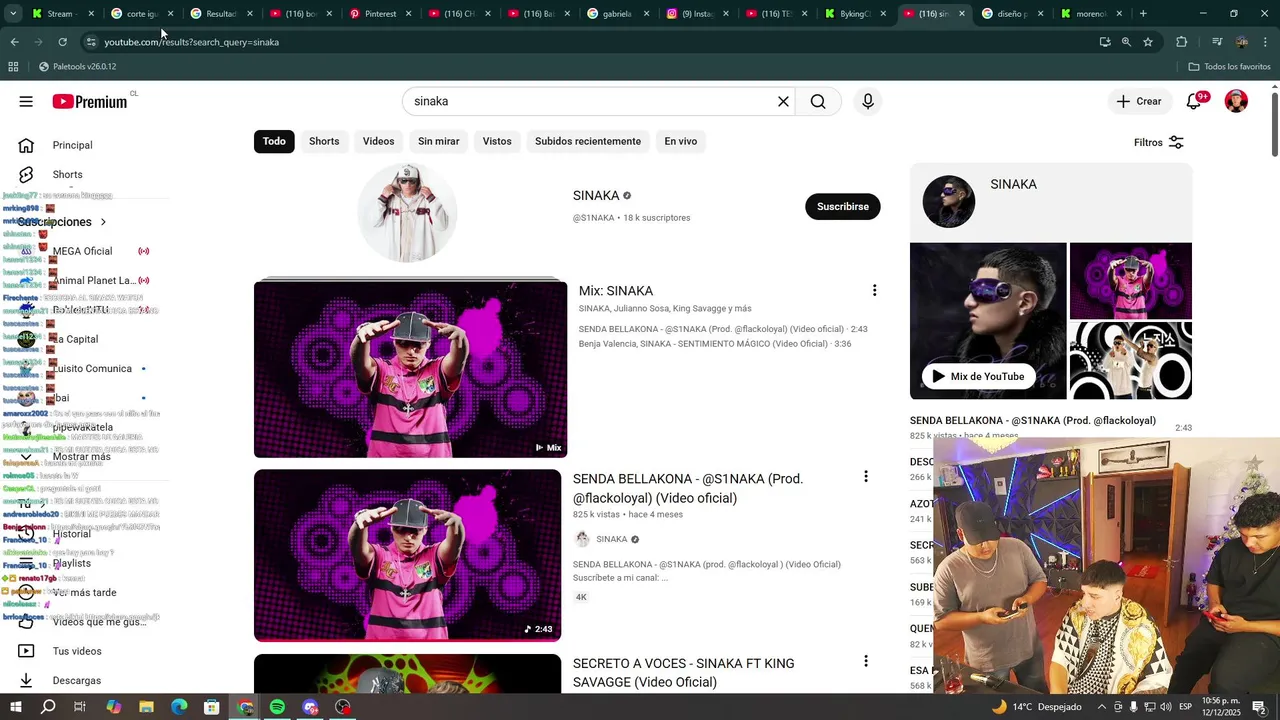
Task: Open three-dot menu for SENDA BELLAKONA video
Action: 866,477
